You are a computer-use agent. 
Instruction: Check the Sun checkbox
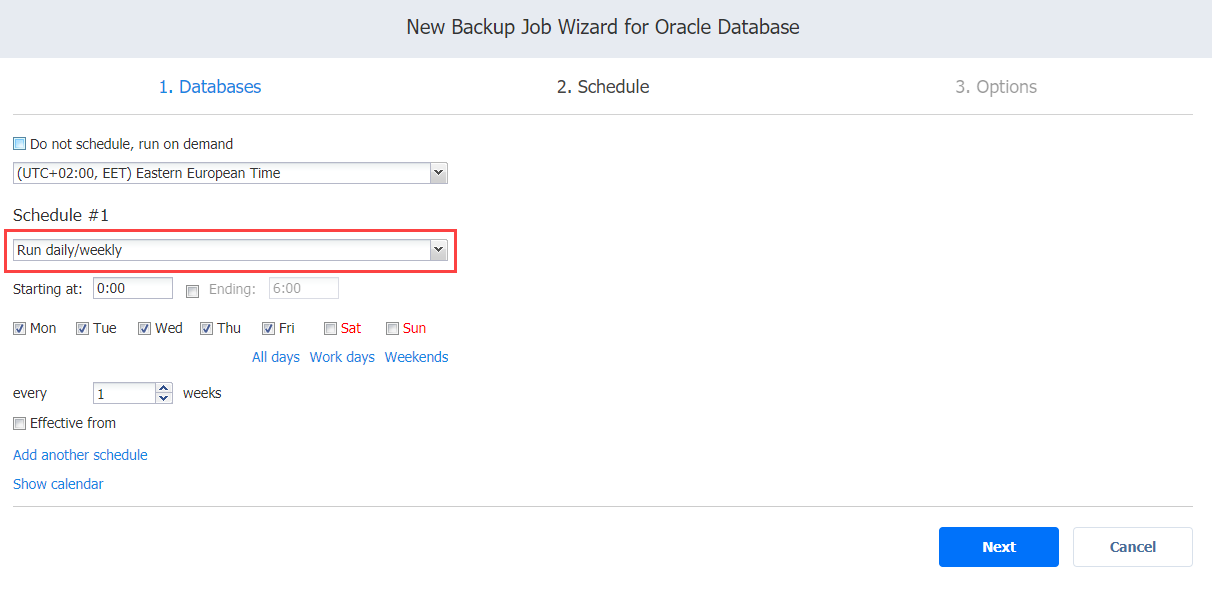[x=392, y=328]
